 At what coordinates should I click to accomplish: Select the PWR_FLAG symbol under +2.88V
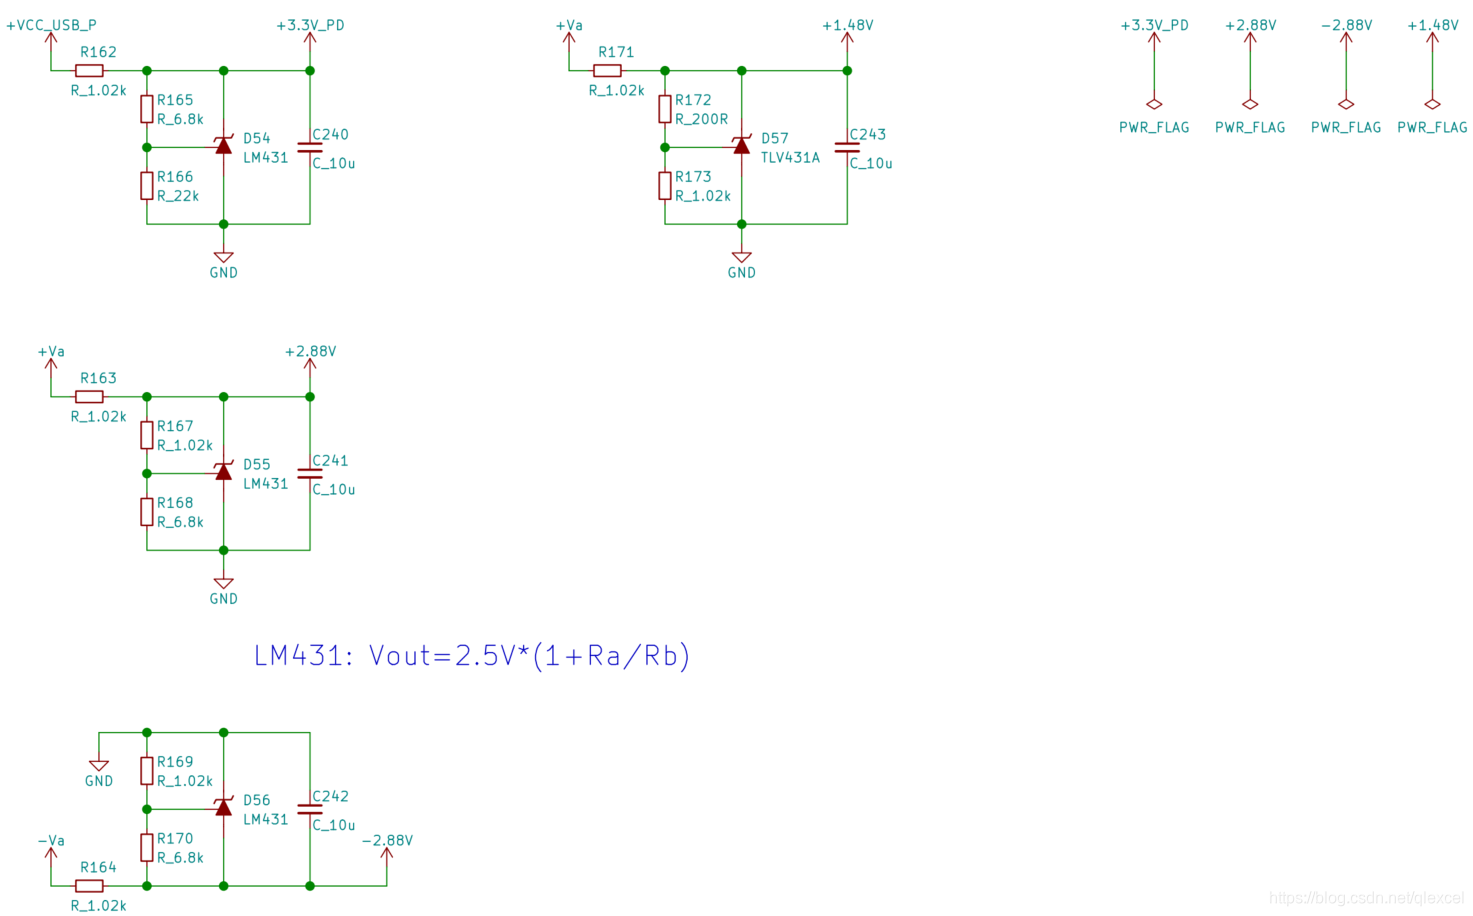click(1250, 104)
